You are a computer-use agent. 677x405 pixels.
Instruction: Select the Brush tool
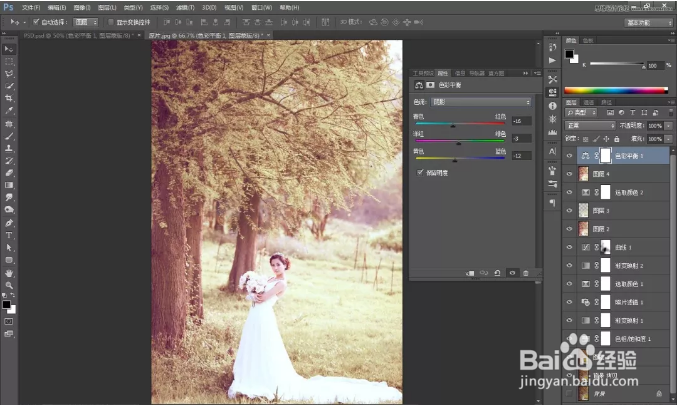point(9,136)
